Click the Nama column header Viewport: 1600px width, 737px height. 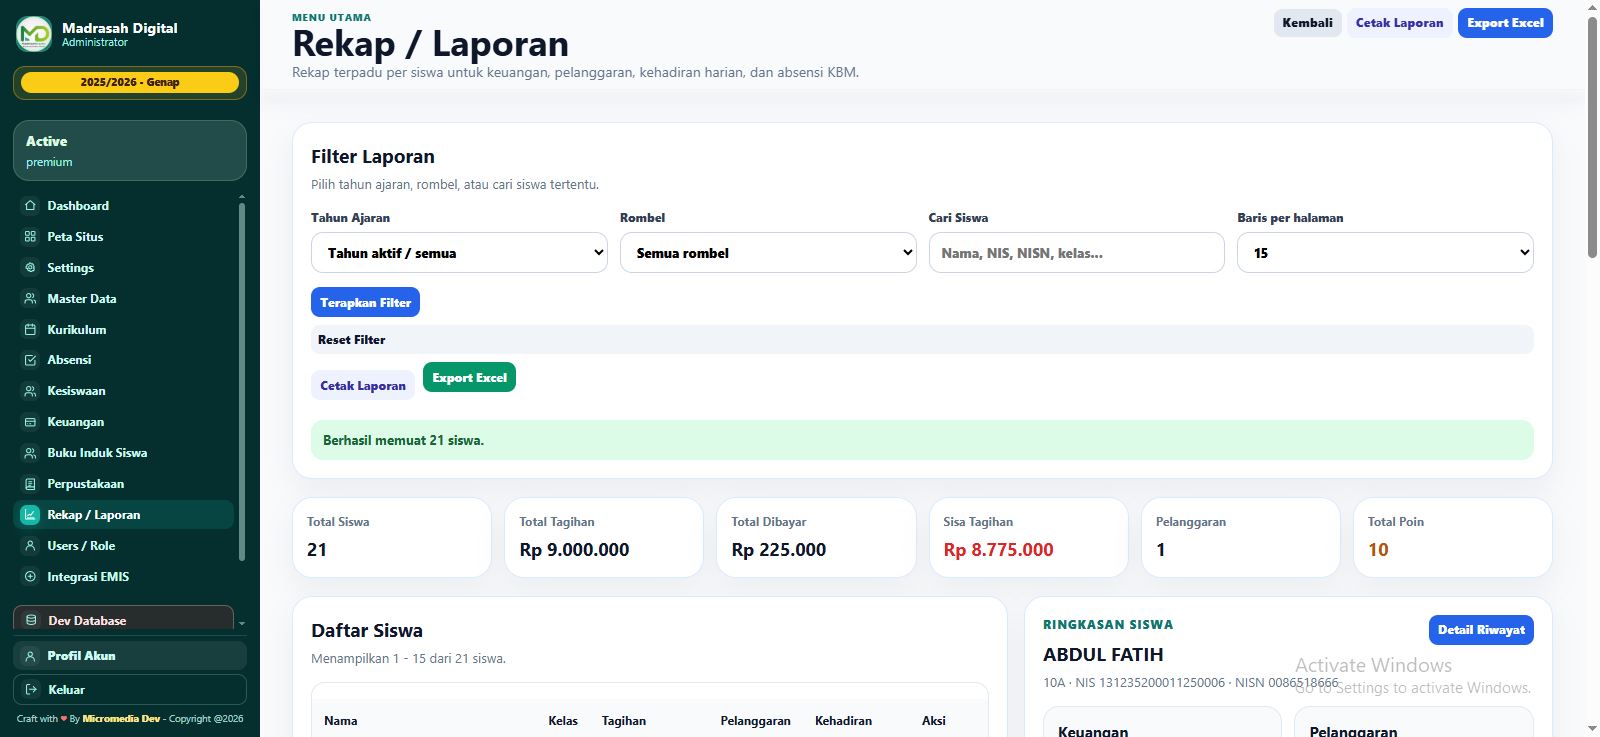point(340,721)
